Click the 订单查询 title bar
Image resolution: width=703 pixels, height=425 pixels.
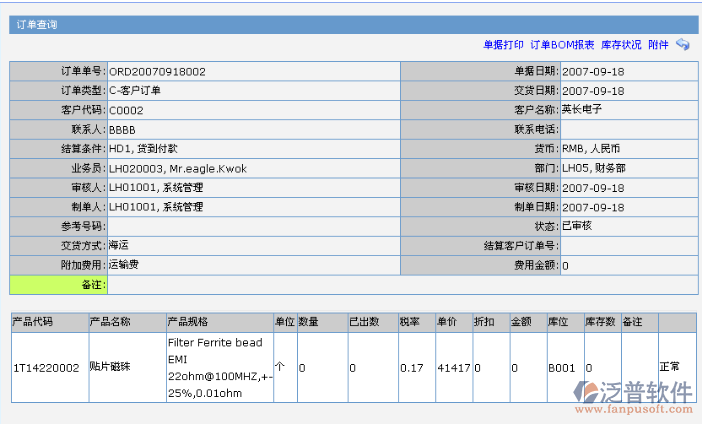(354, 25)
